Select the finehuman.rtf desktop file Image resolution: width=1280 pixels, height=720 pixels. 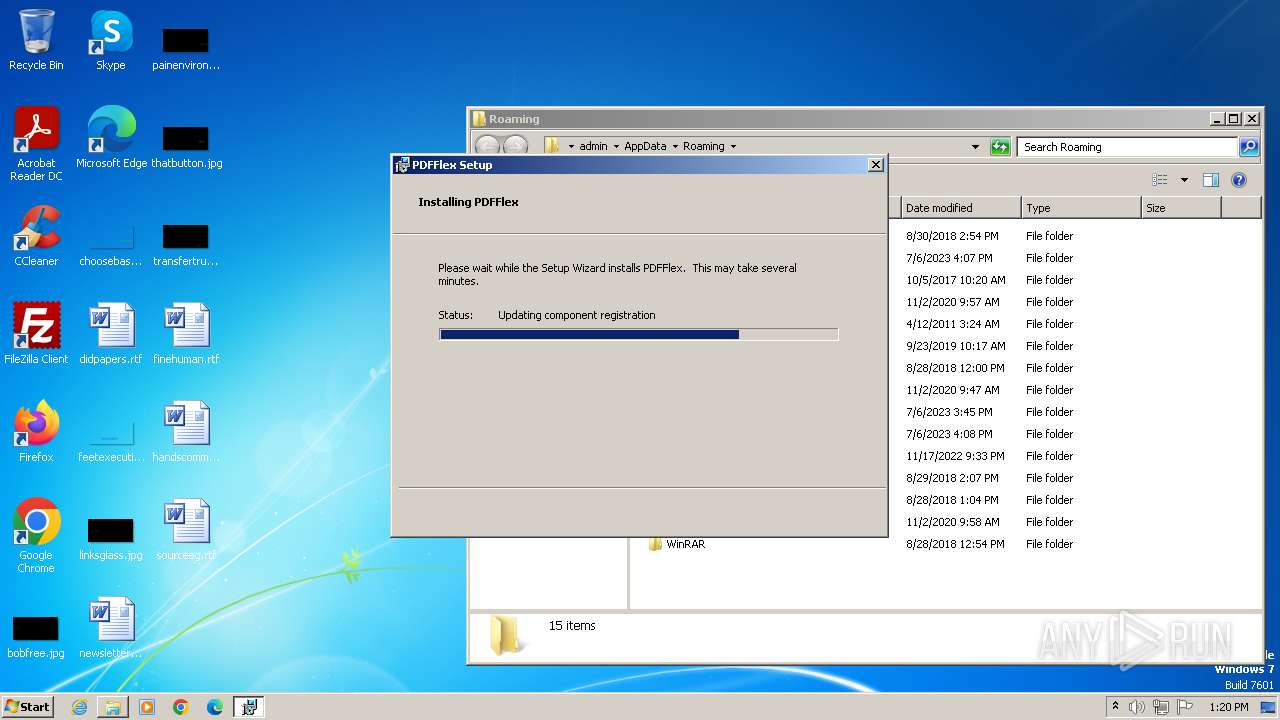pyautogui.click(x=186, y=334)
